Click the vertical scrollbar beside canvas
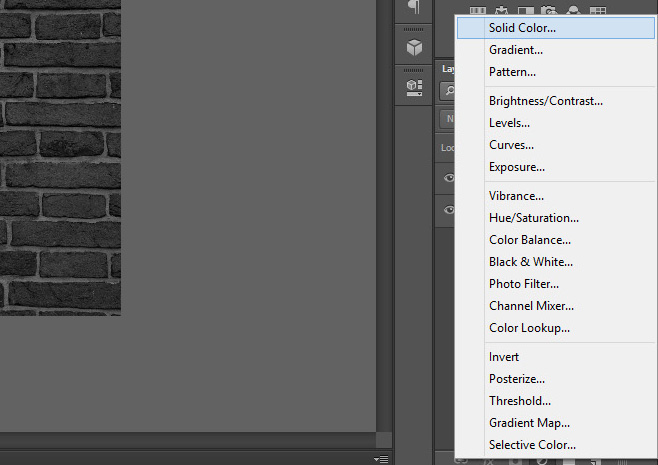 (383, 200)
